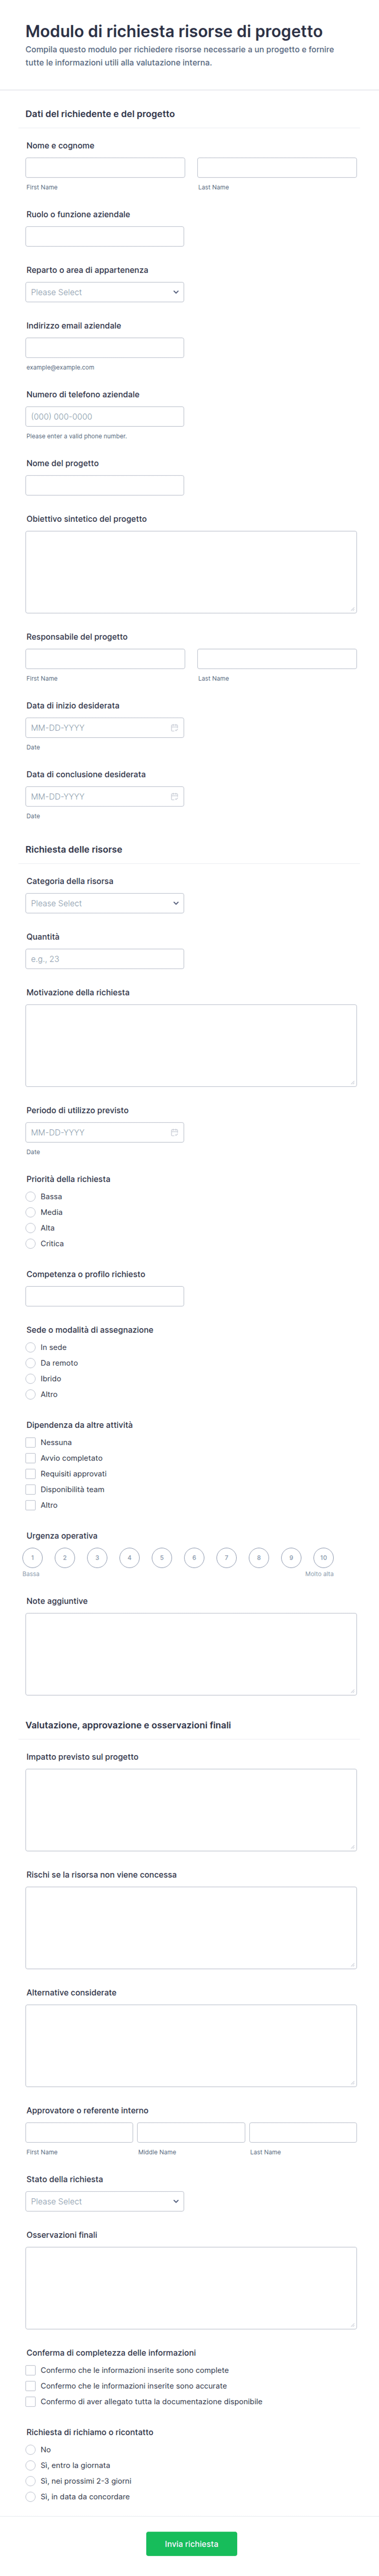Open calendar icon for Data di conclusione desiderata
The image size is (379, 2576).
coord(174,797)
